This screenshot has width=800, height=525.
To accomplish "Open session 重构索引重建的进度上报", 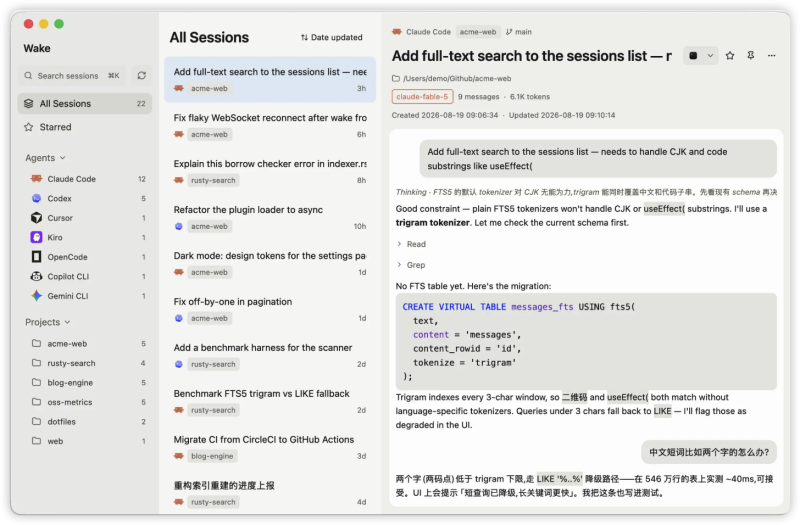I will (270, 493).
